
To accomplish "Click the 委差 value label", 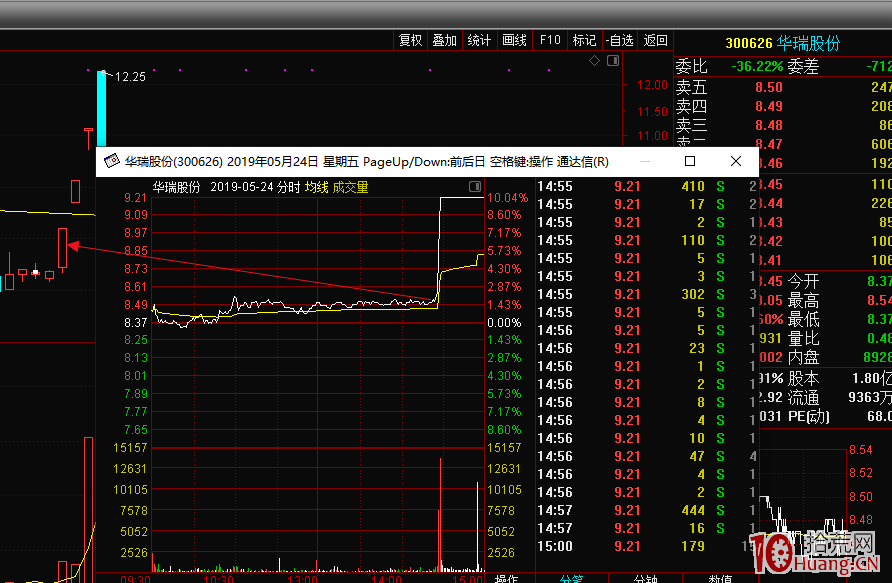I will coord(803,67).
